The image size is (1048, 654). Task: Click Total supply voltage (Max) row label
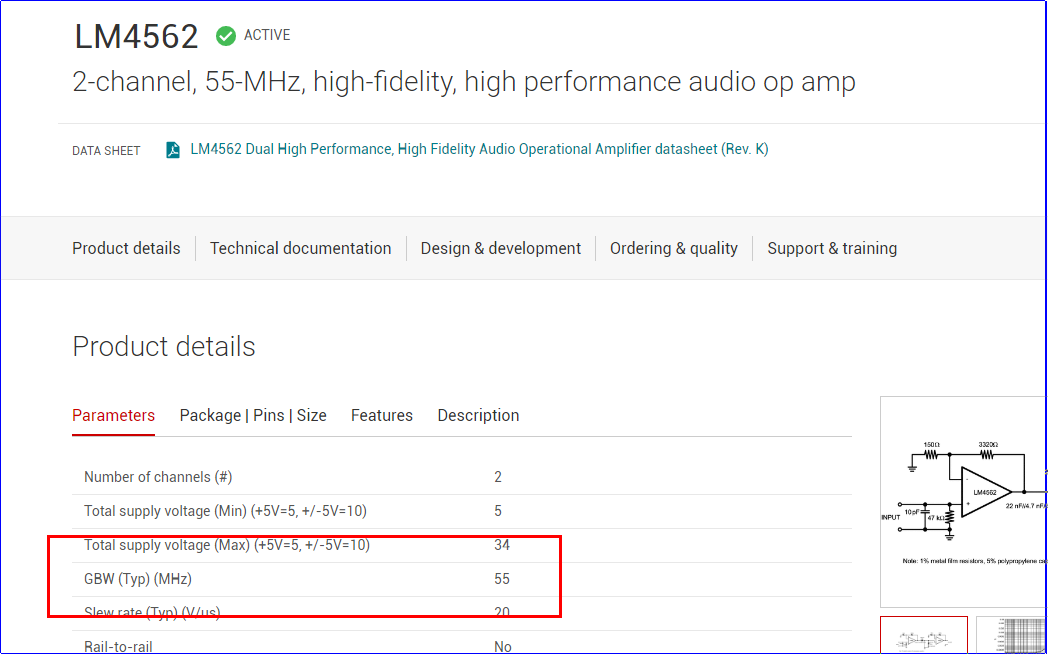point(227,545)
